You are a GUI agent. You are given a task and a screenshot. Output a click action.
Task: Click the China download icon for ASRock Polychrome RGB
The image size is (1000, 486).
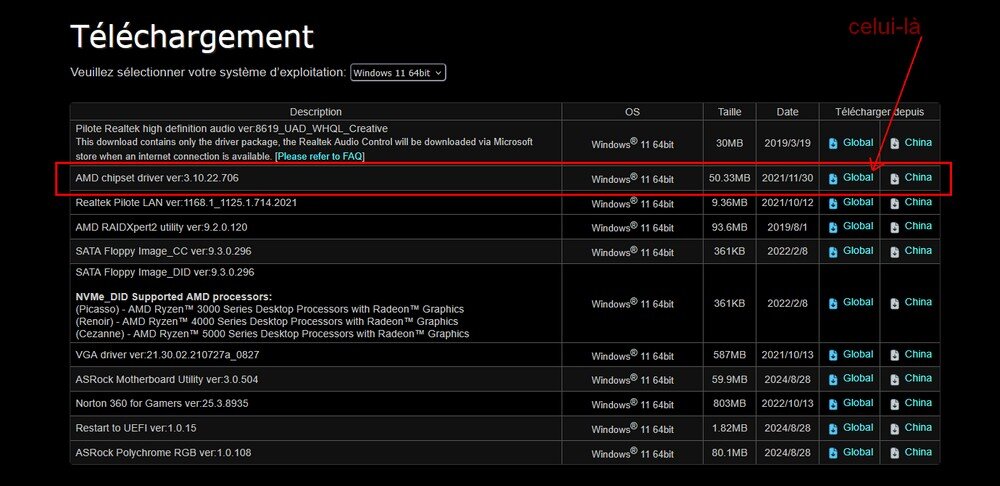click(x=894, y=453)
